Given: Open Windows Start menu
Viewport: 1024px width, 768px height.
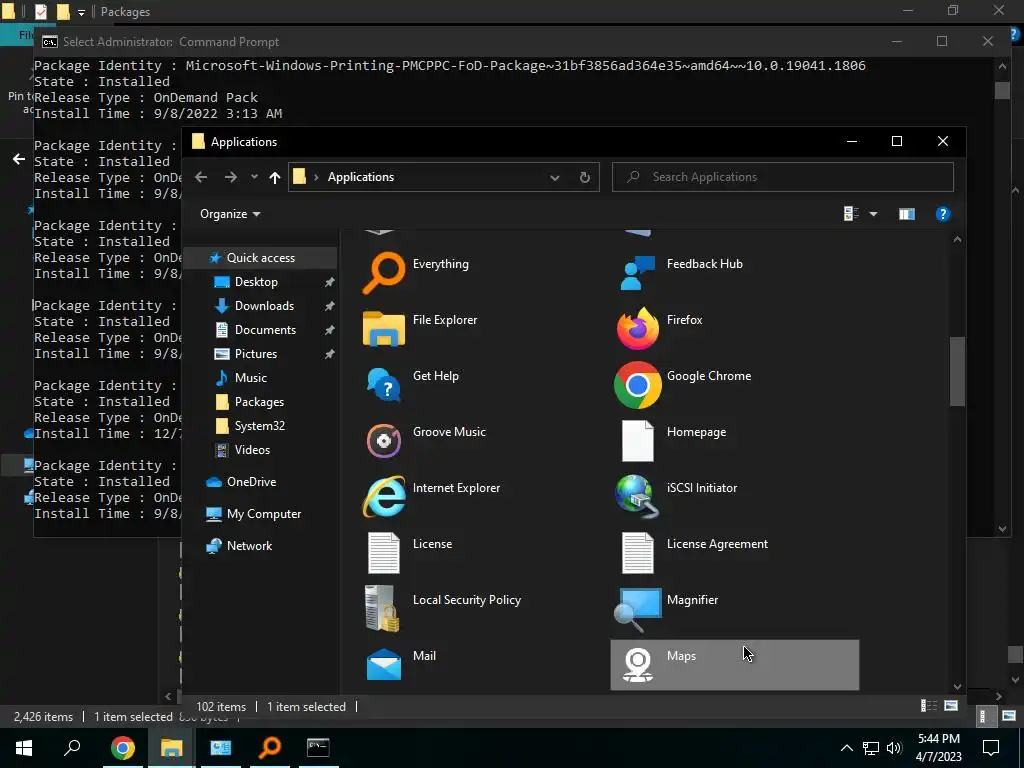Looking at the screenshot, I should click(24, 748).
